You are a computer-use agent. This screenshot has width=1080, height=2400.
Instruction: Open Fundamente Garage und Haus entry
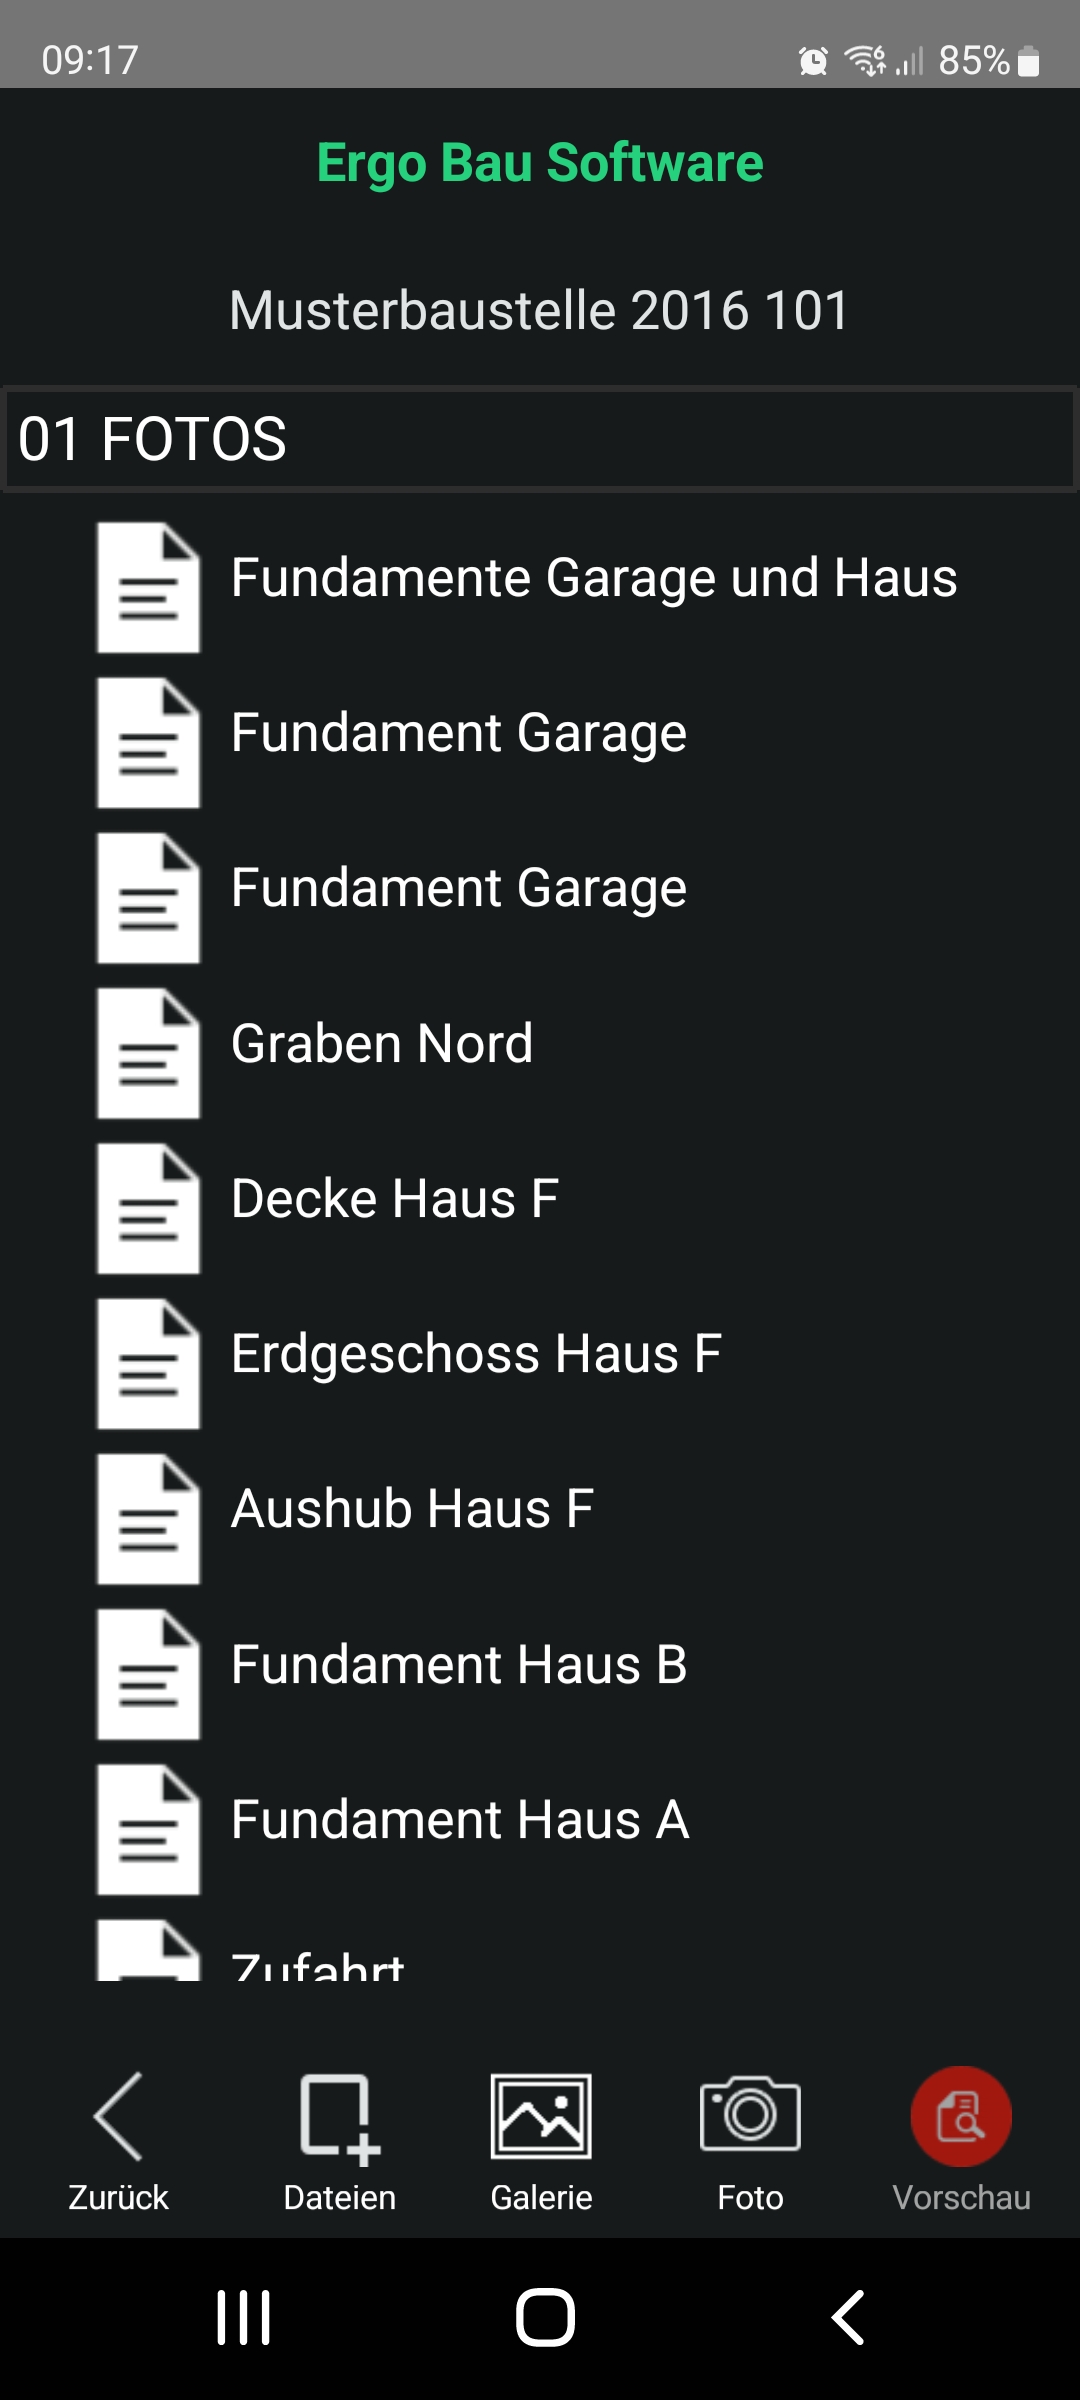[x=594, y=579]
